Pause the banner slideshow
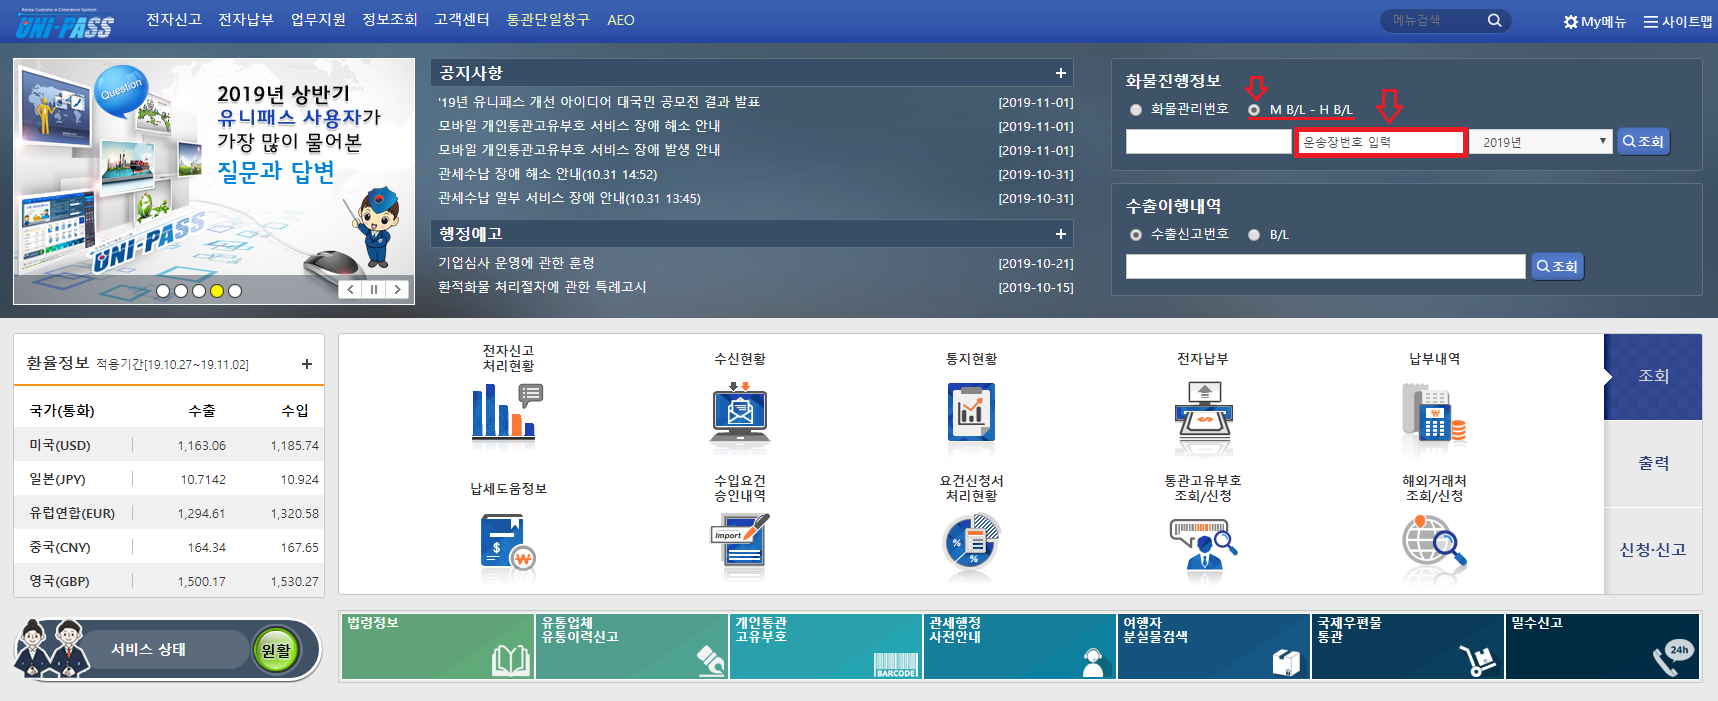Screen dimensions: 1718x701 (x=374, y=289)
